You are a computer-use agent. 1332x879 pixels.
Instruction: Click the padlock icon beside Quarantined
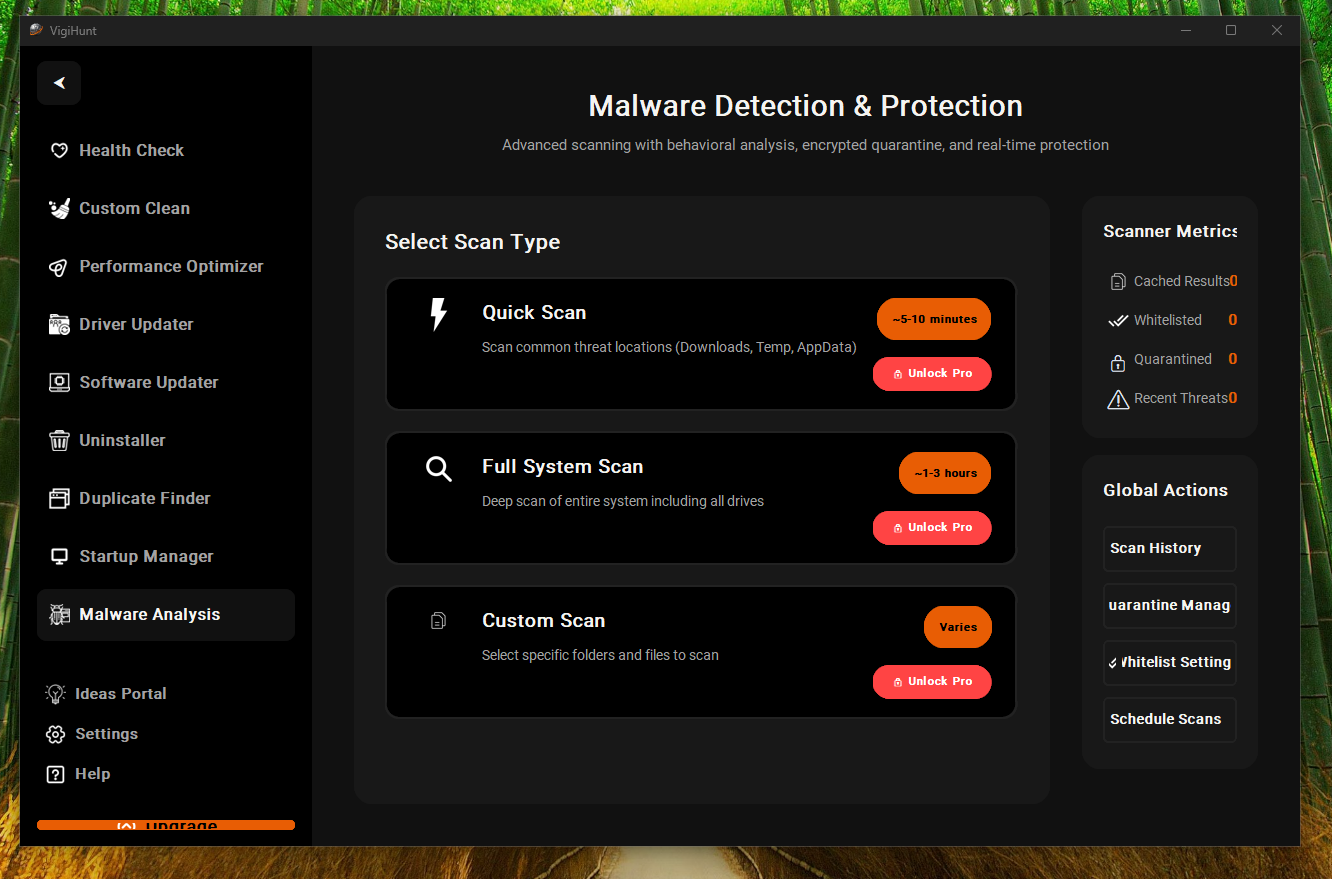(1118, 361)
